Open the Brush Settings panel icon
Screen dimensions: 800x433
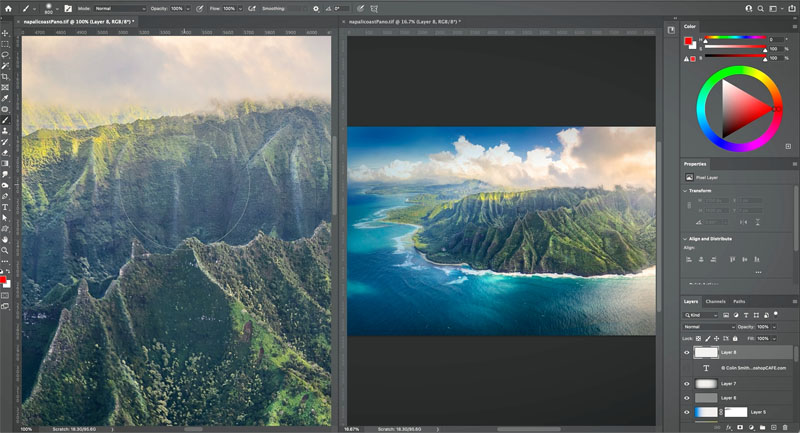[68, 9]
